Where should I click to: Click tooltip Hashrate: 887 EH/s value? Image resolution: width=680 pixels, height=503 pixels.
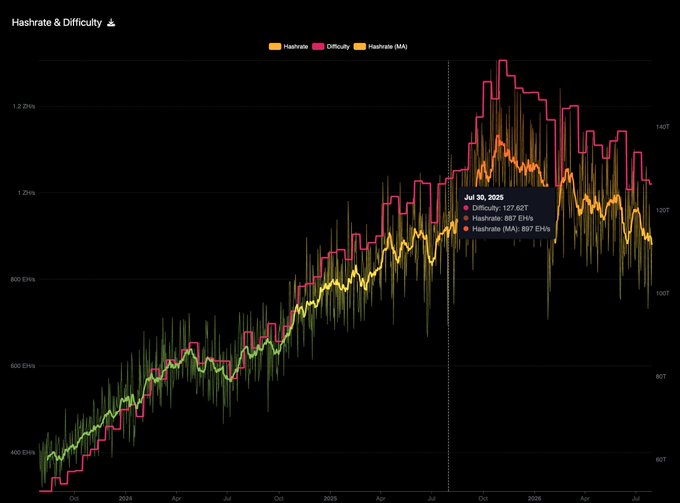click(x=503, y=219)
